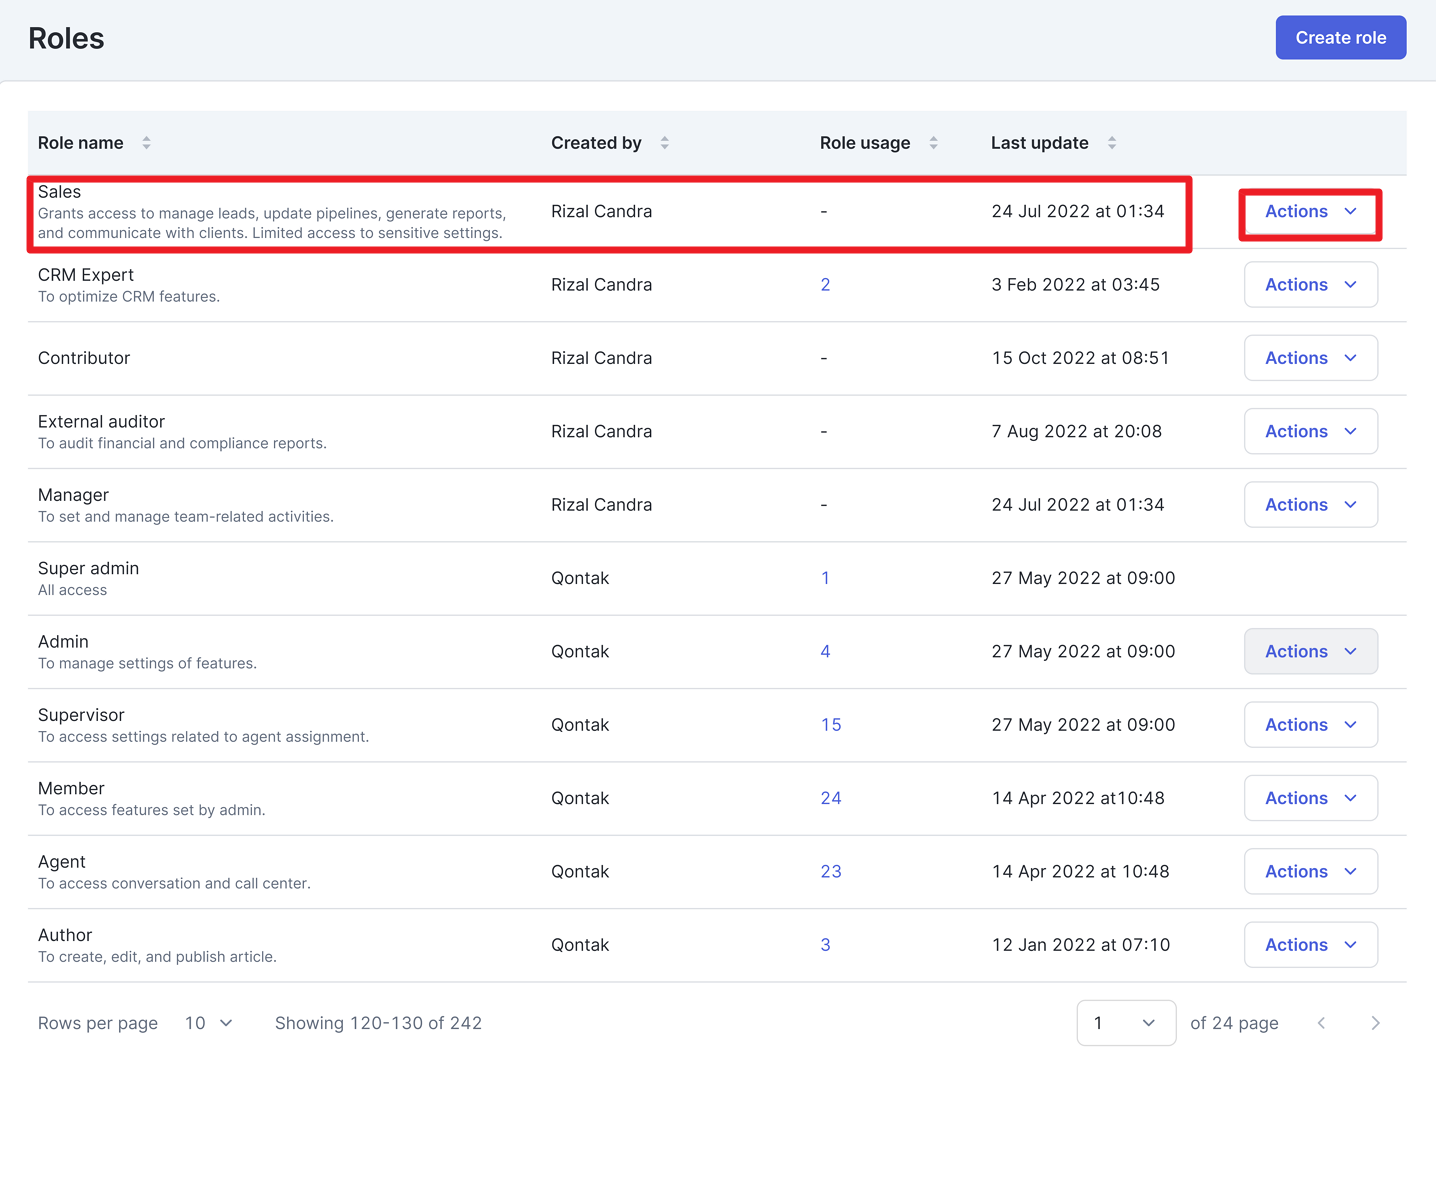
Task: Click chevron in Sales Actions button
Action: [x=1351, y=212]
